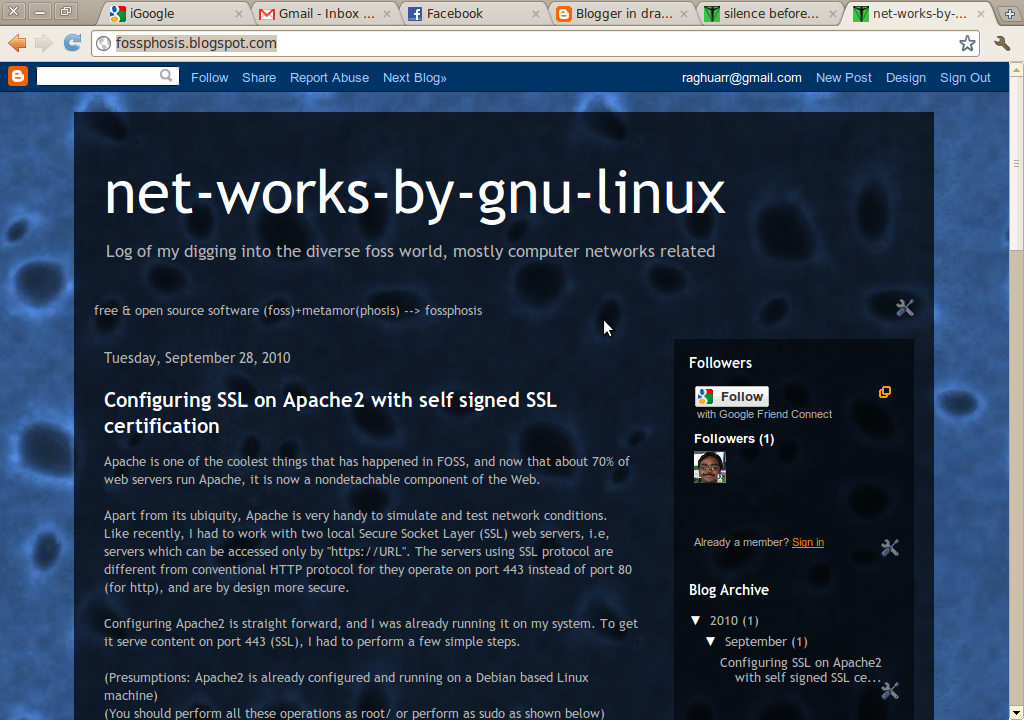Close the iGoogle tab
Screen dimensions: 1024x720
point(239,14)
